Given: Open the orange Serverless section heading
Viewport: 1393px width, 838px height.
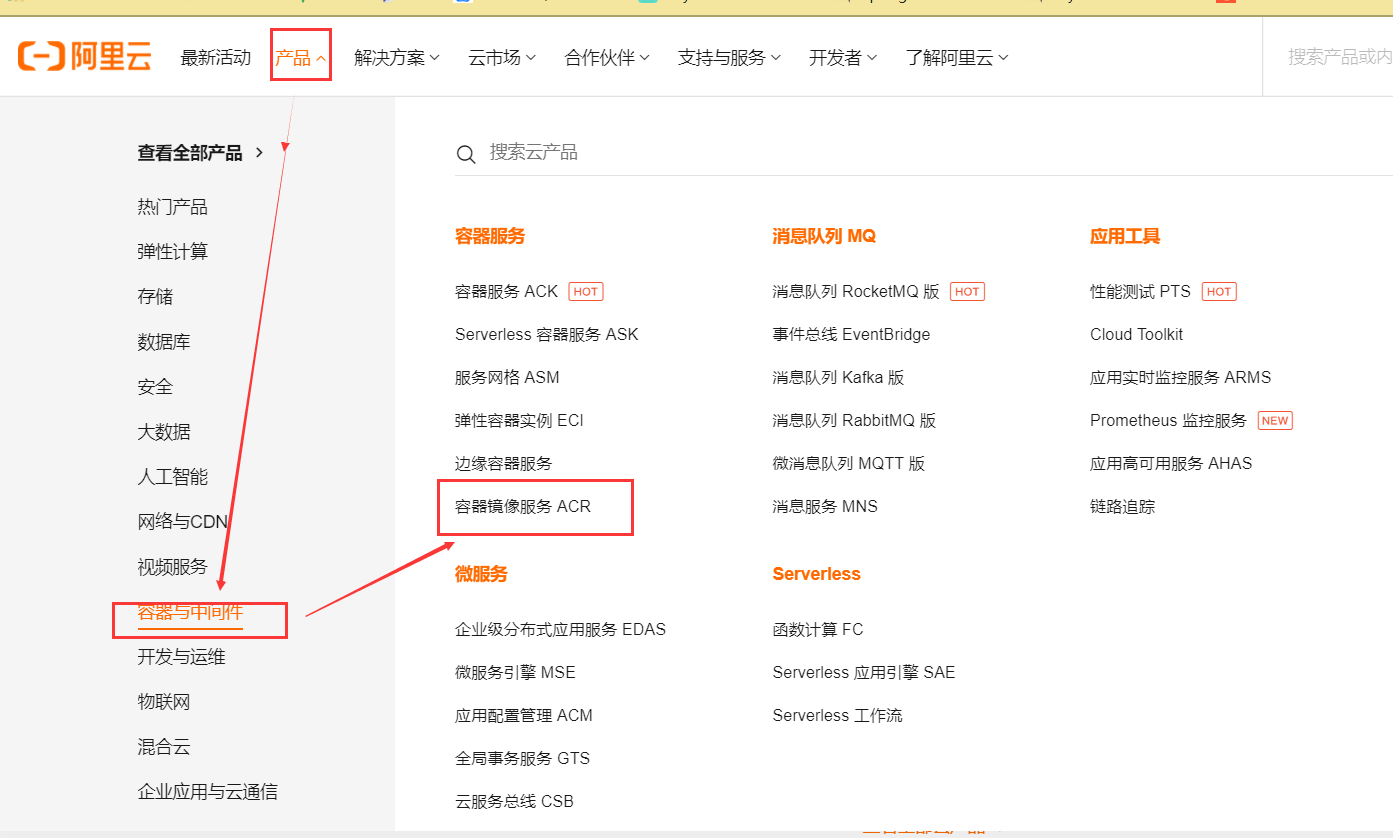Looking at the screenshot, I should click(x=816, y=574).
